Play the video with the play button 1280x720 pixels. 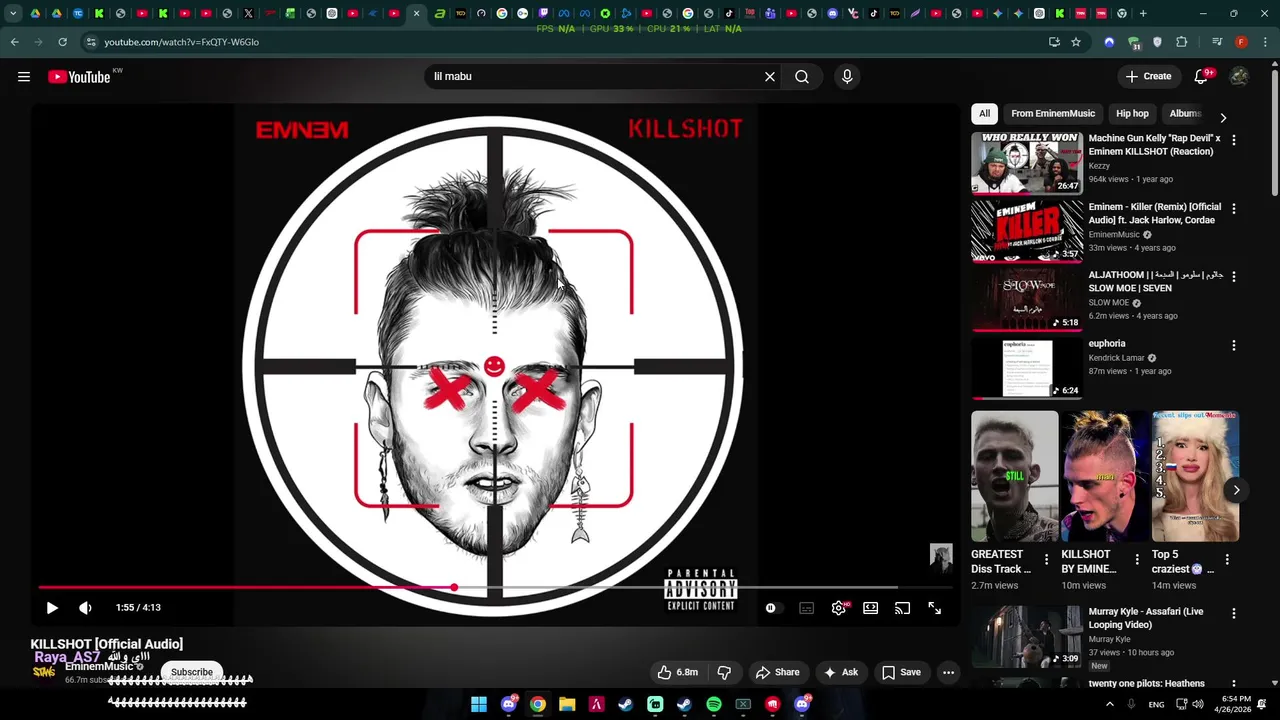(52, 608)
